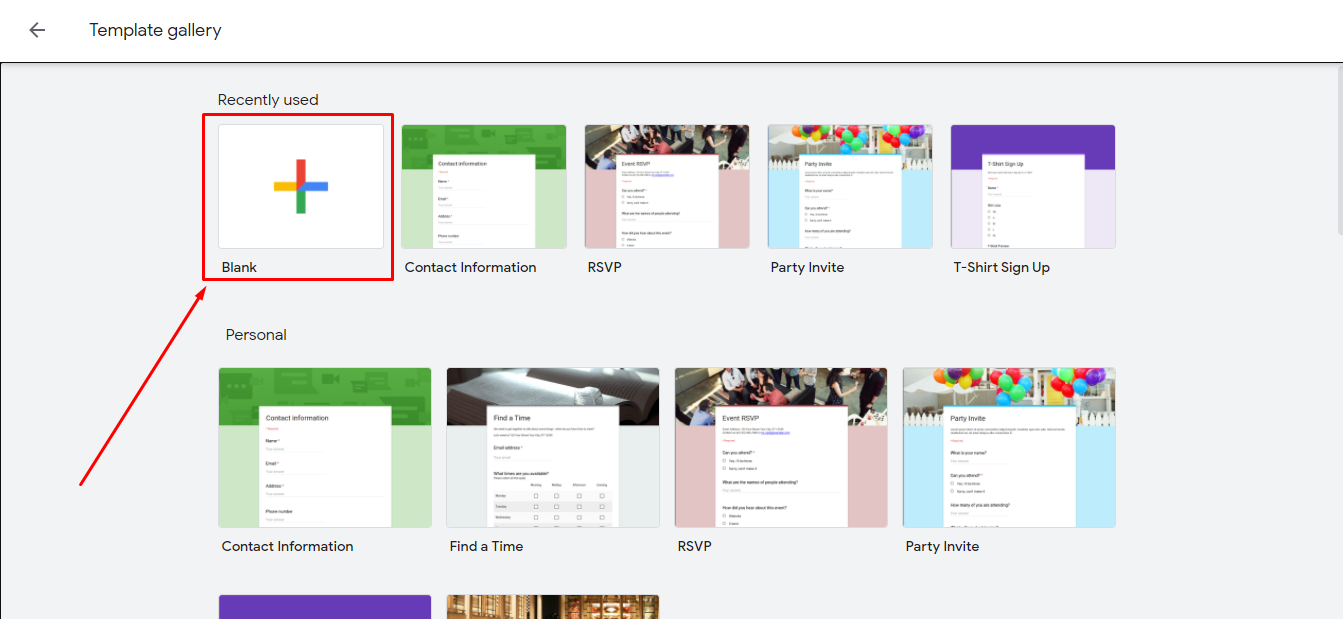
Task: Click the Personal section heading
Action: coord(256,335)
